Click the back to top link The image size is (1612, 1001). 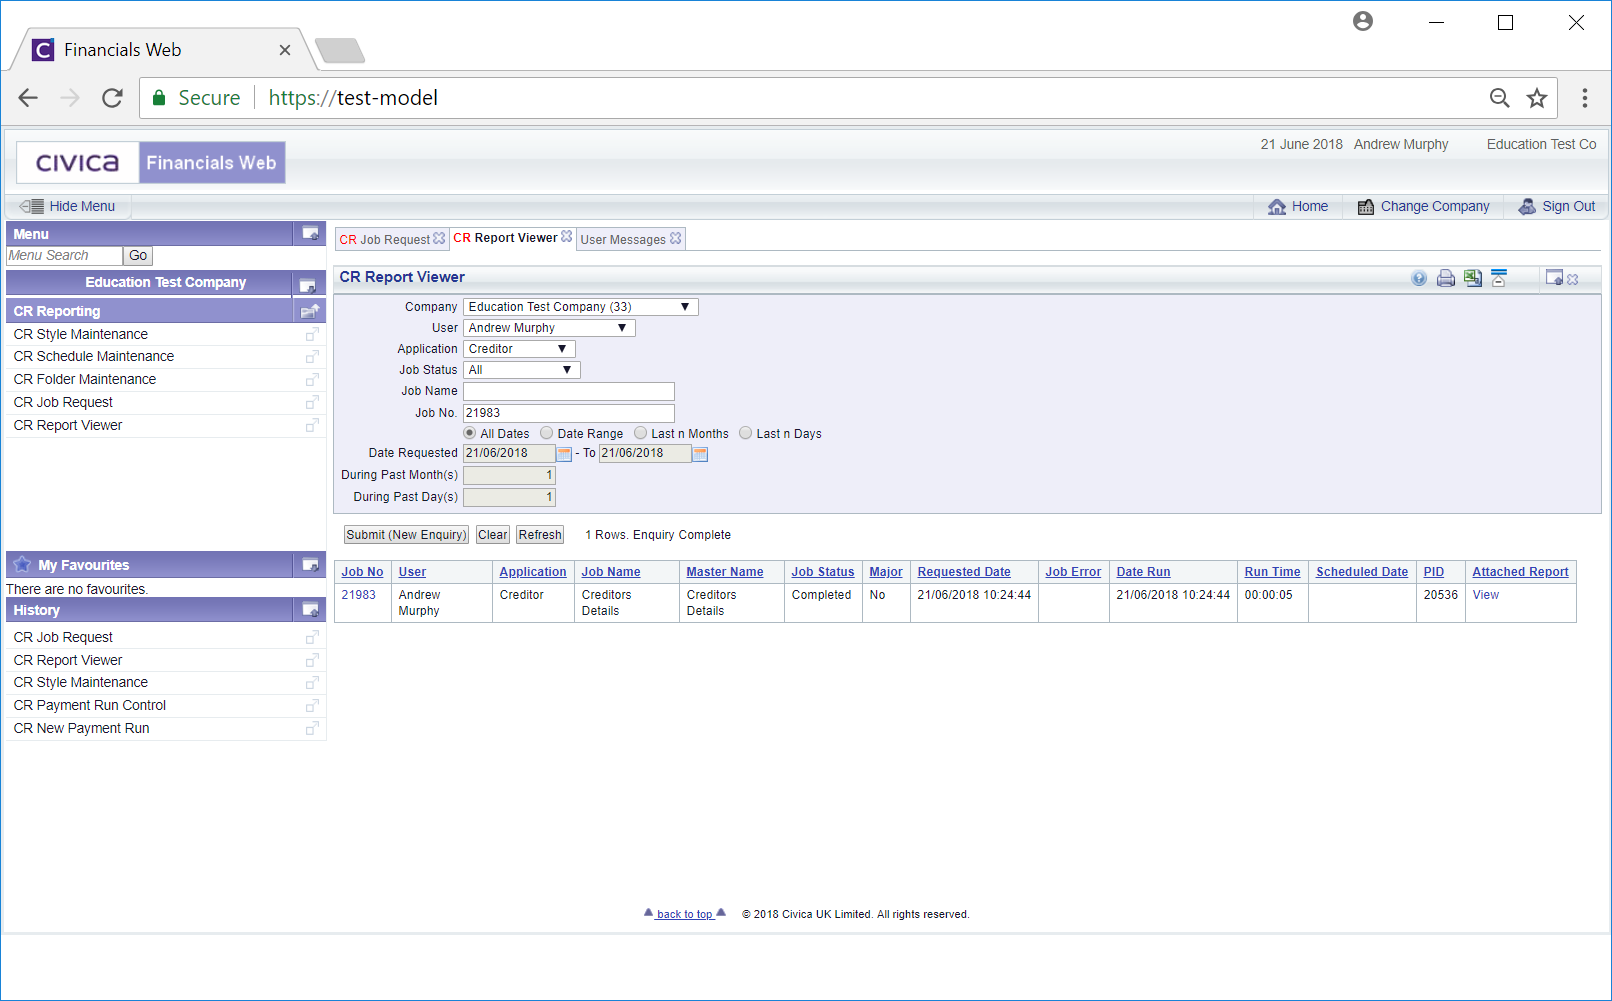pos(685,914)
